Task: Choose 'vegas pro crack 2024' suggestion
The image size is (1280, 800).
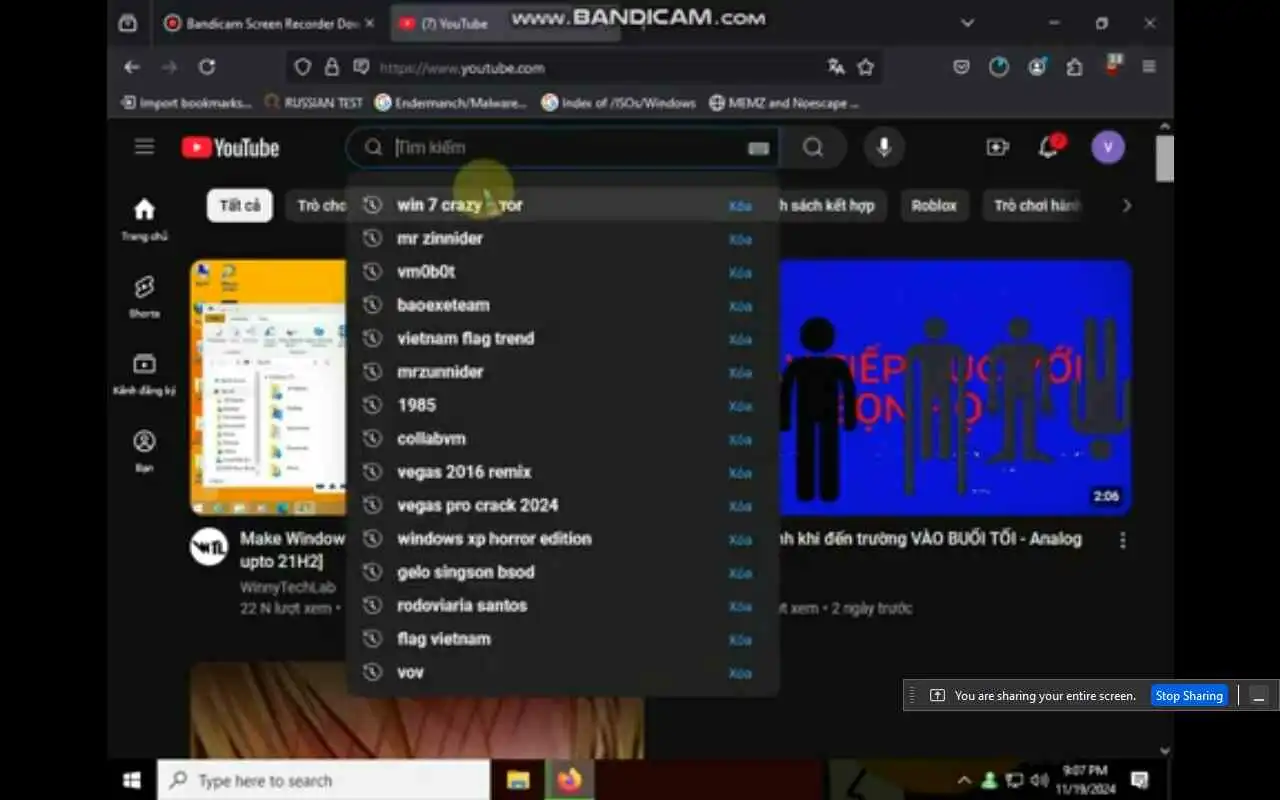Action: [562, 505]
